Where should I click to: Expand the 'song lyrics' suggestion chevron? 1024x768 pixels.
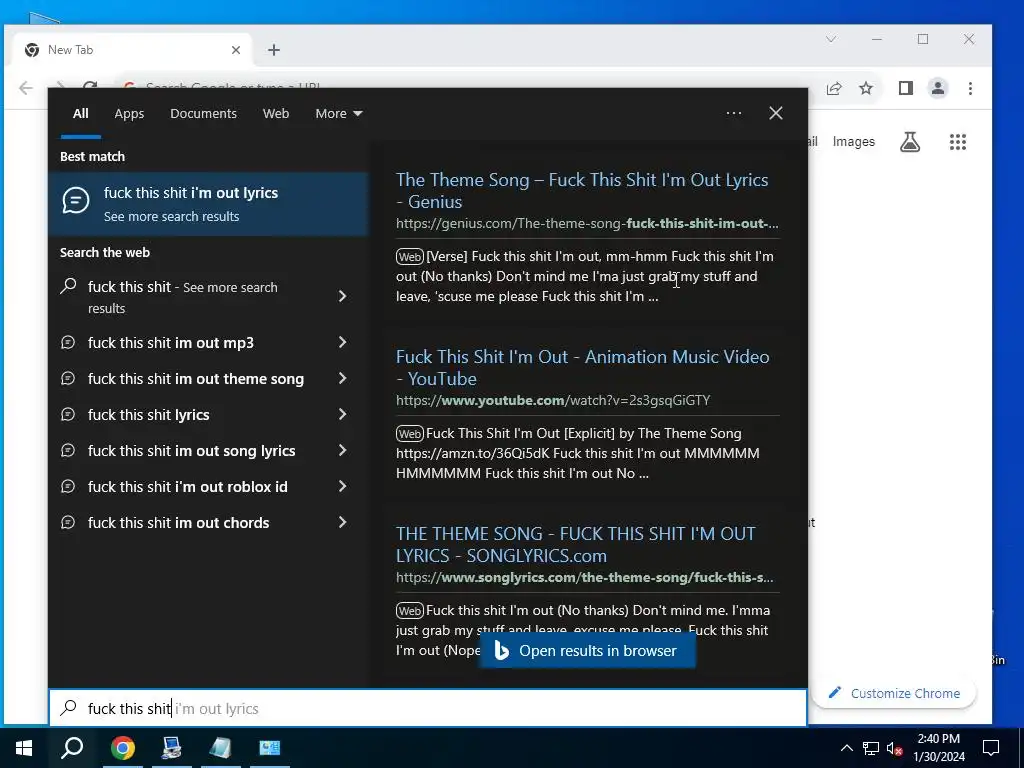(342, 450)
